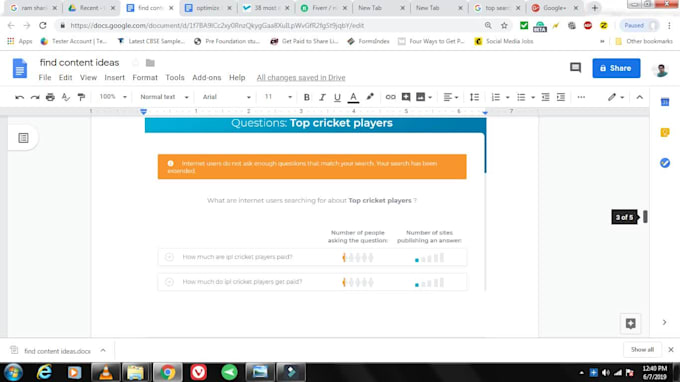Collapse the side panel arrow
Image resolution: width=680 pixels, height=382 pixels.
pyautogui.click(x=664, y=322)
